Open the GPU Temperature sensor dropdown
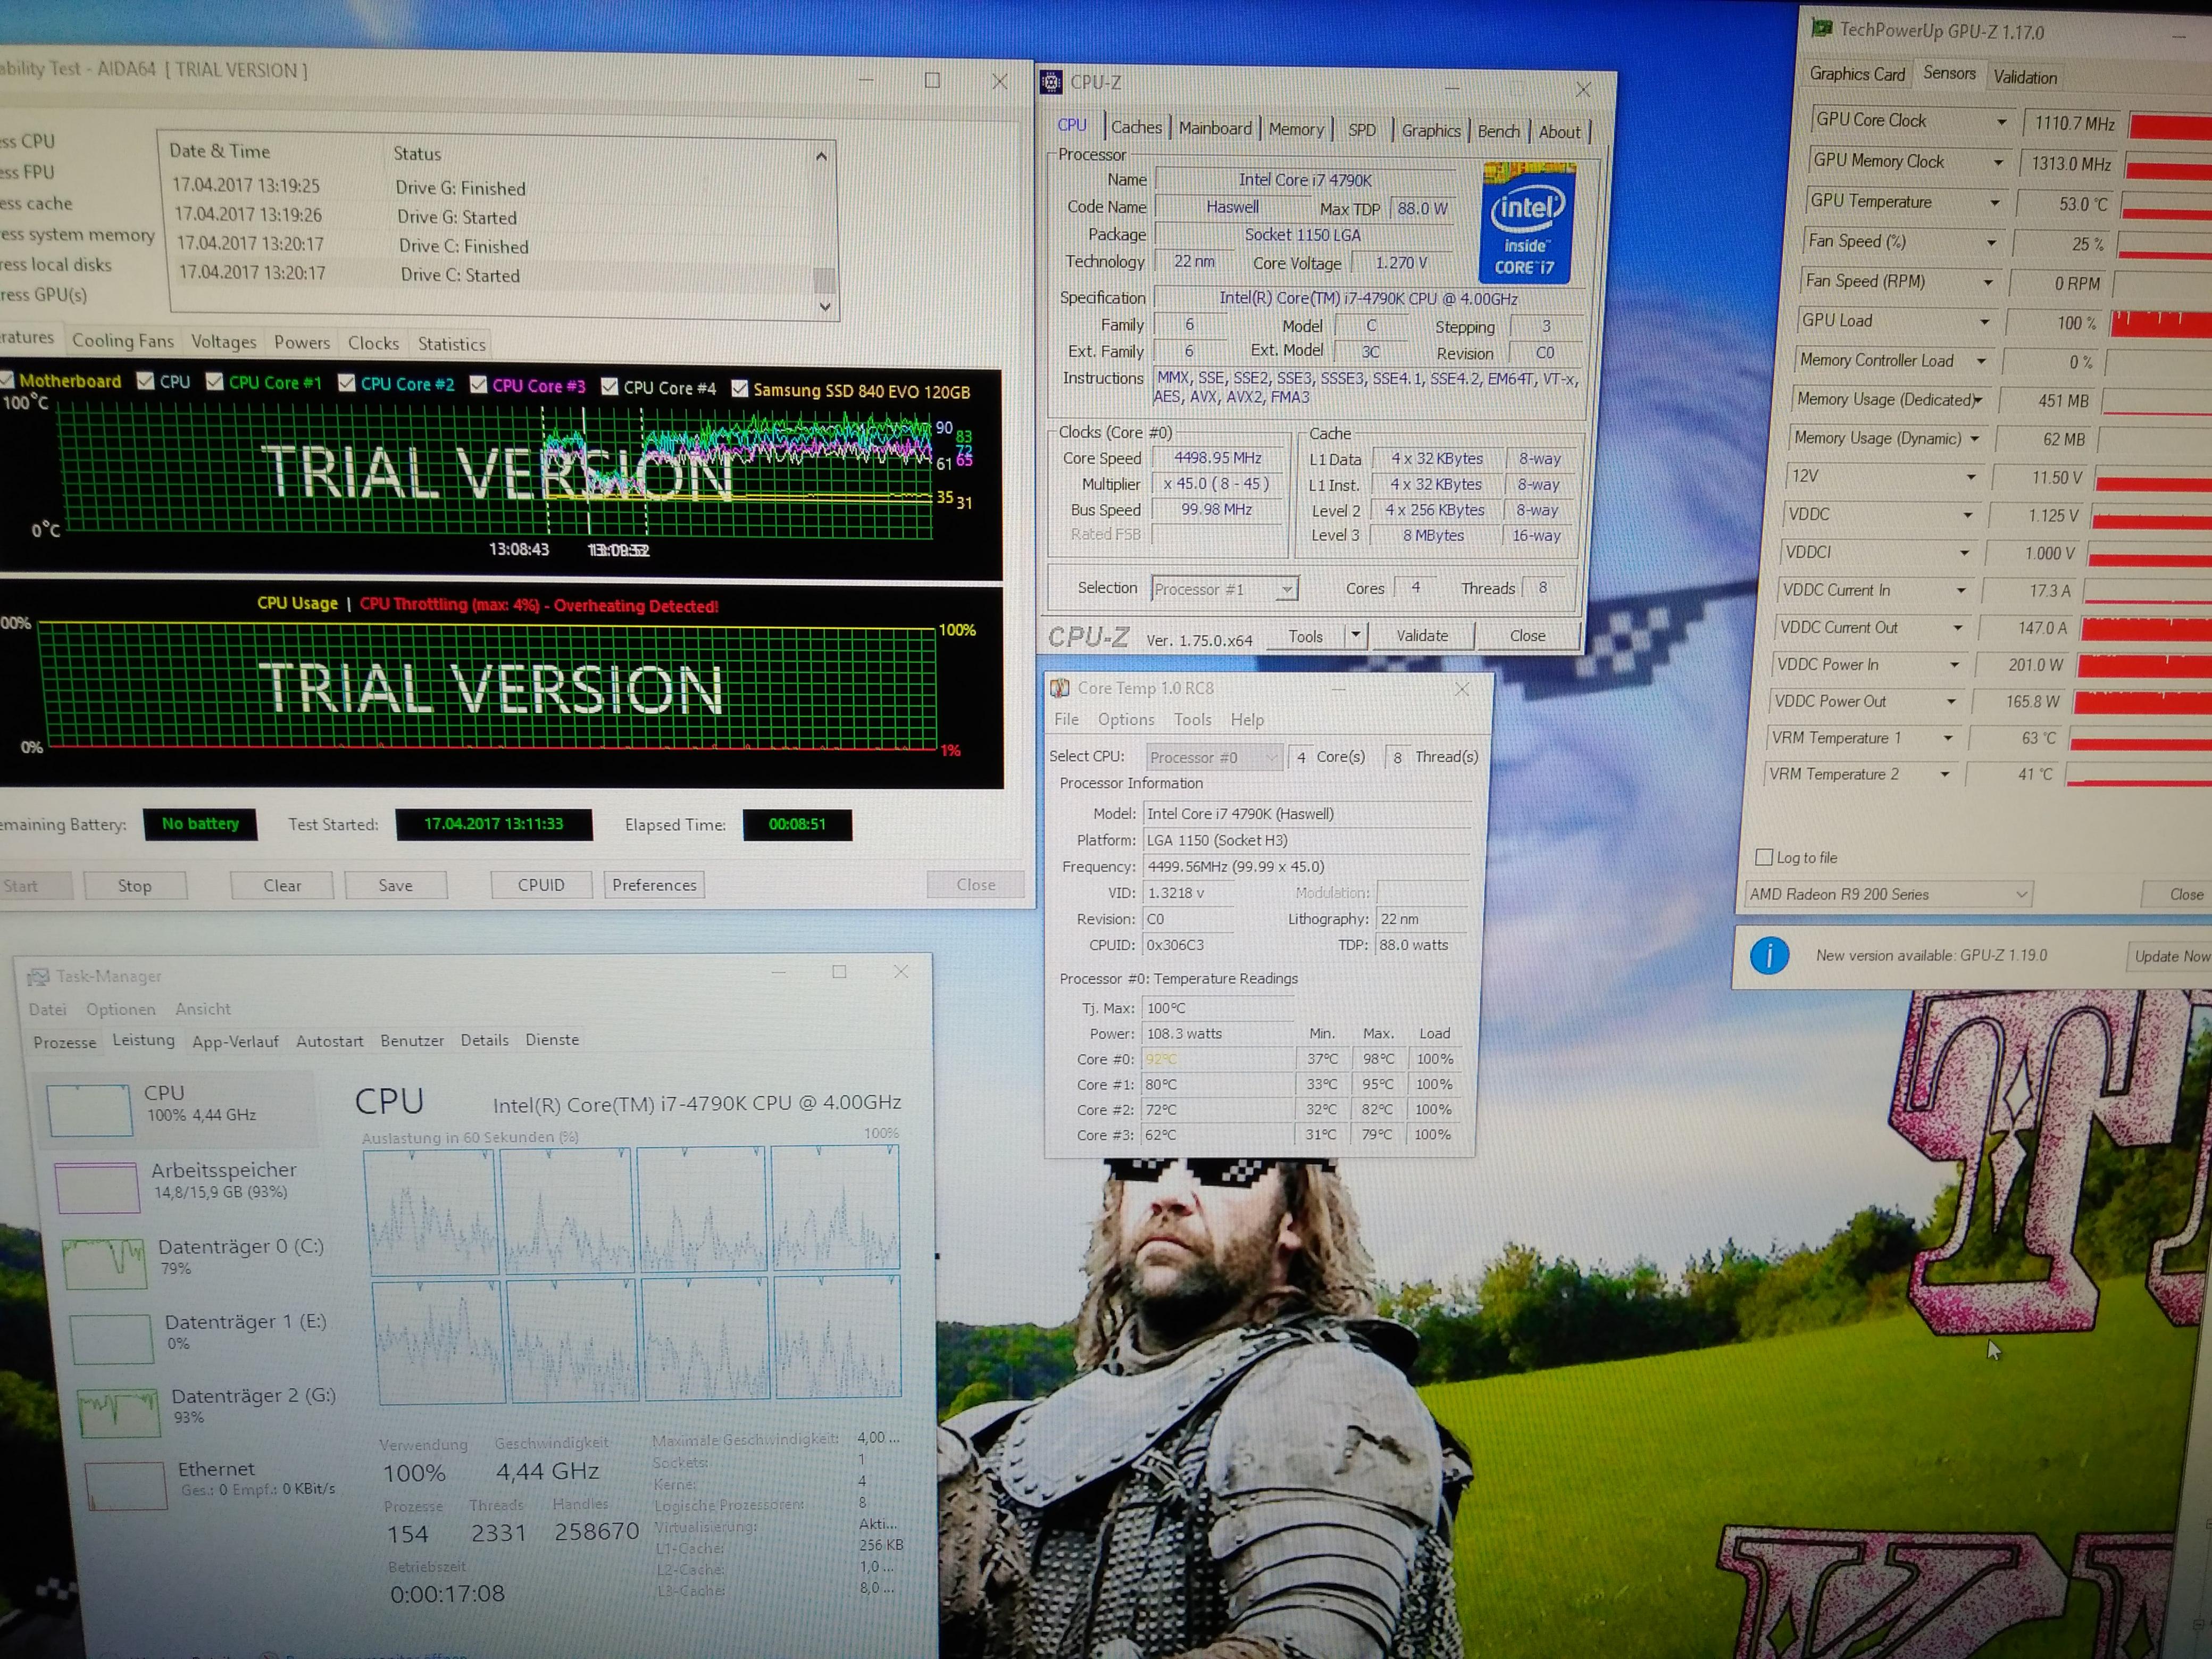Image resolution: width=2212 pixels, height=1659 pixels. [x=1994, y=203]
